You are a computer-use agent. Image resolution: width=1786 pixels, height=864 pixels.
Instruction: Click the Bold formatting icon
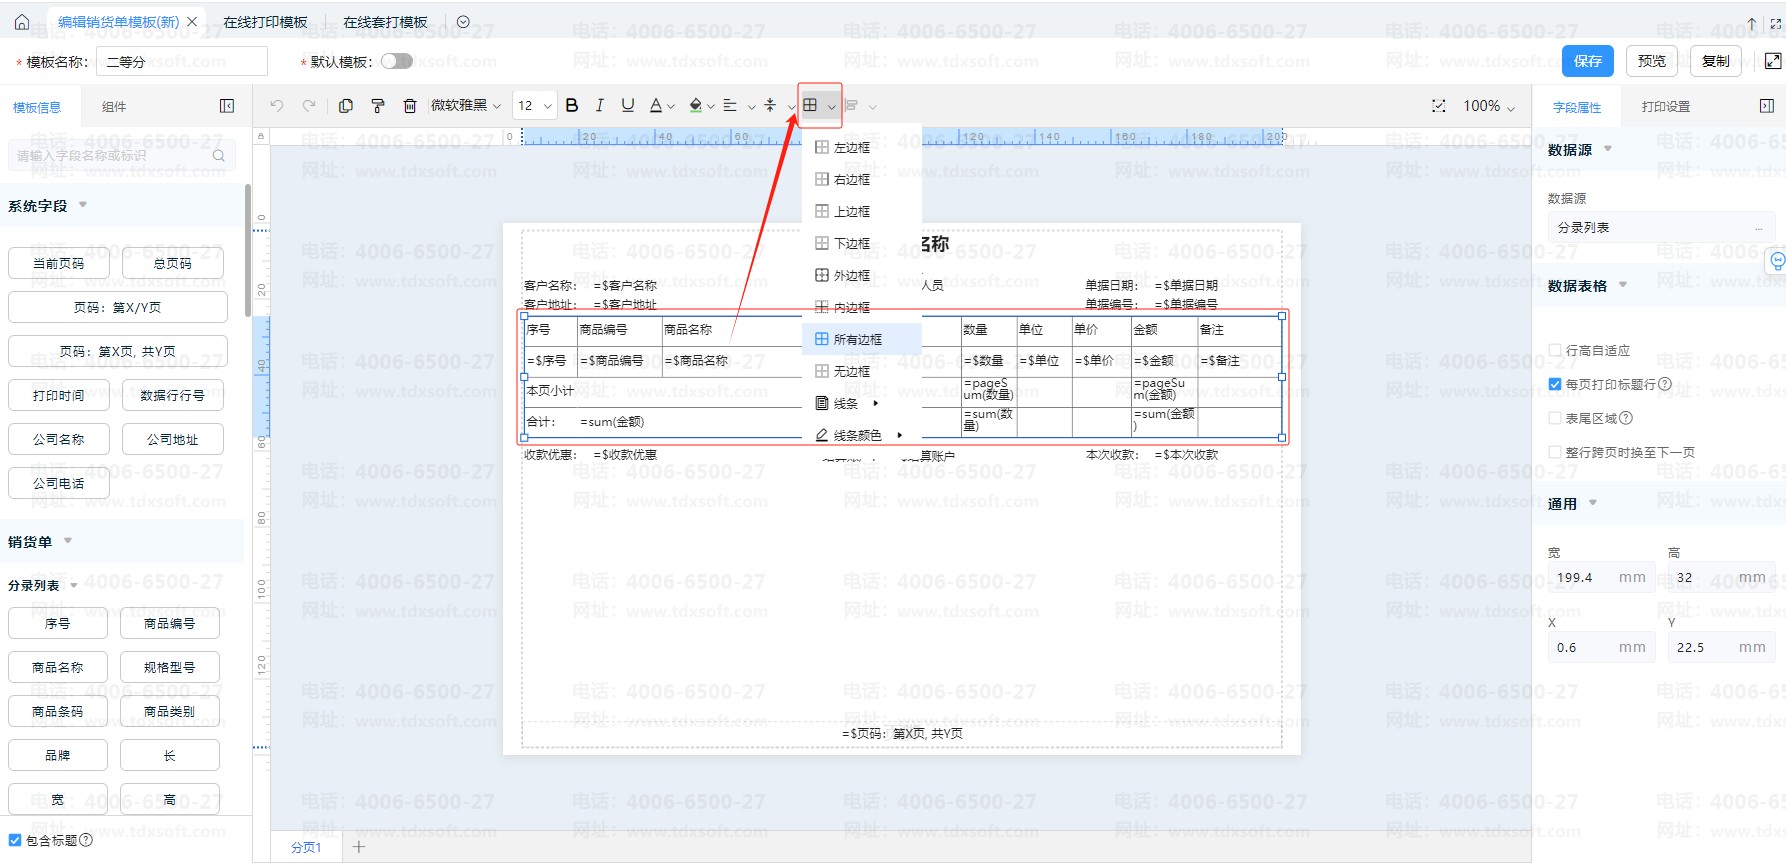pos(572,106)
